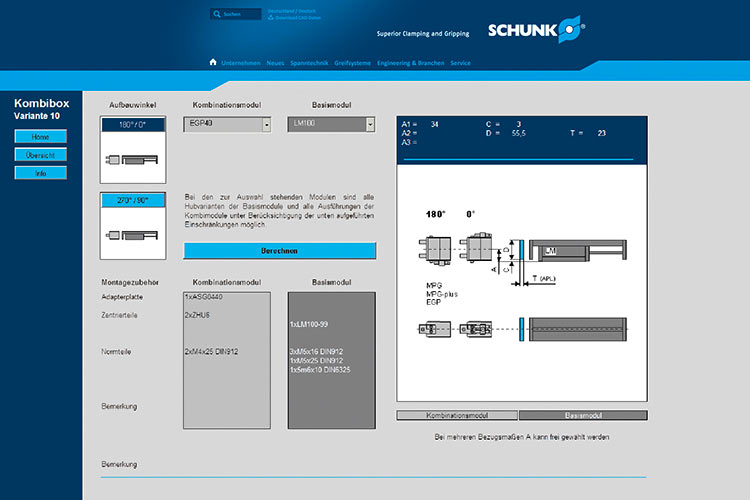The width and height of the screenshot is (750, 500).
Task: Open the Engineering & Branchen menu
Action: tap(410, 63)
